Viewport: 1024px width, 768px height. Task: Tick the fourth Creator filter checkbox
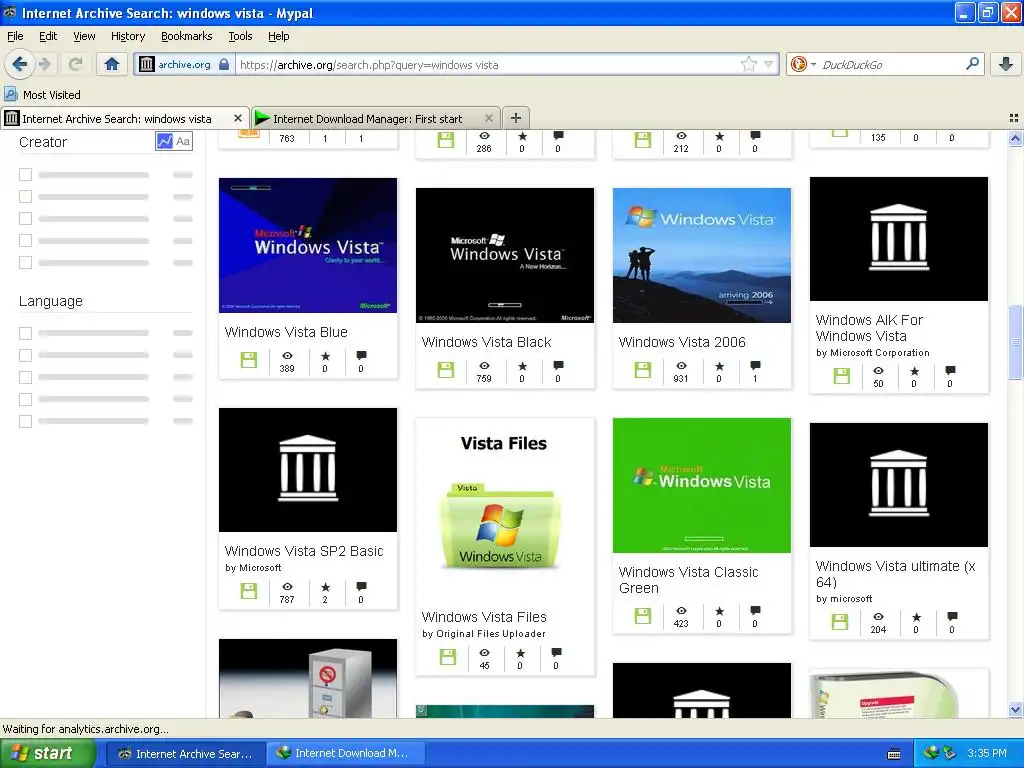(25, 240)
